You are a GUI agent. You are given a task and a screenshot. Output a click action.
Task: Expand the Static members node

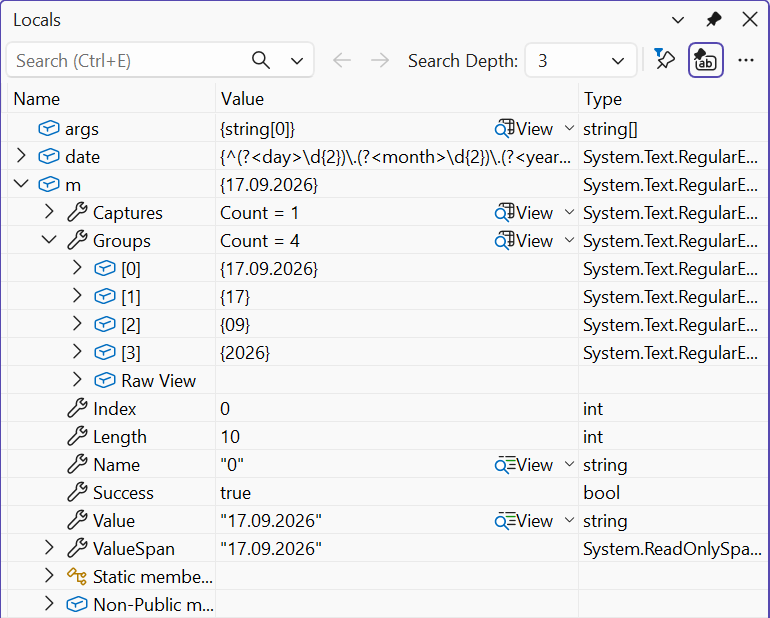click(49, 576)
